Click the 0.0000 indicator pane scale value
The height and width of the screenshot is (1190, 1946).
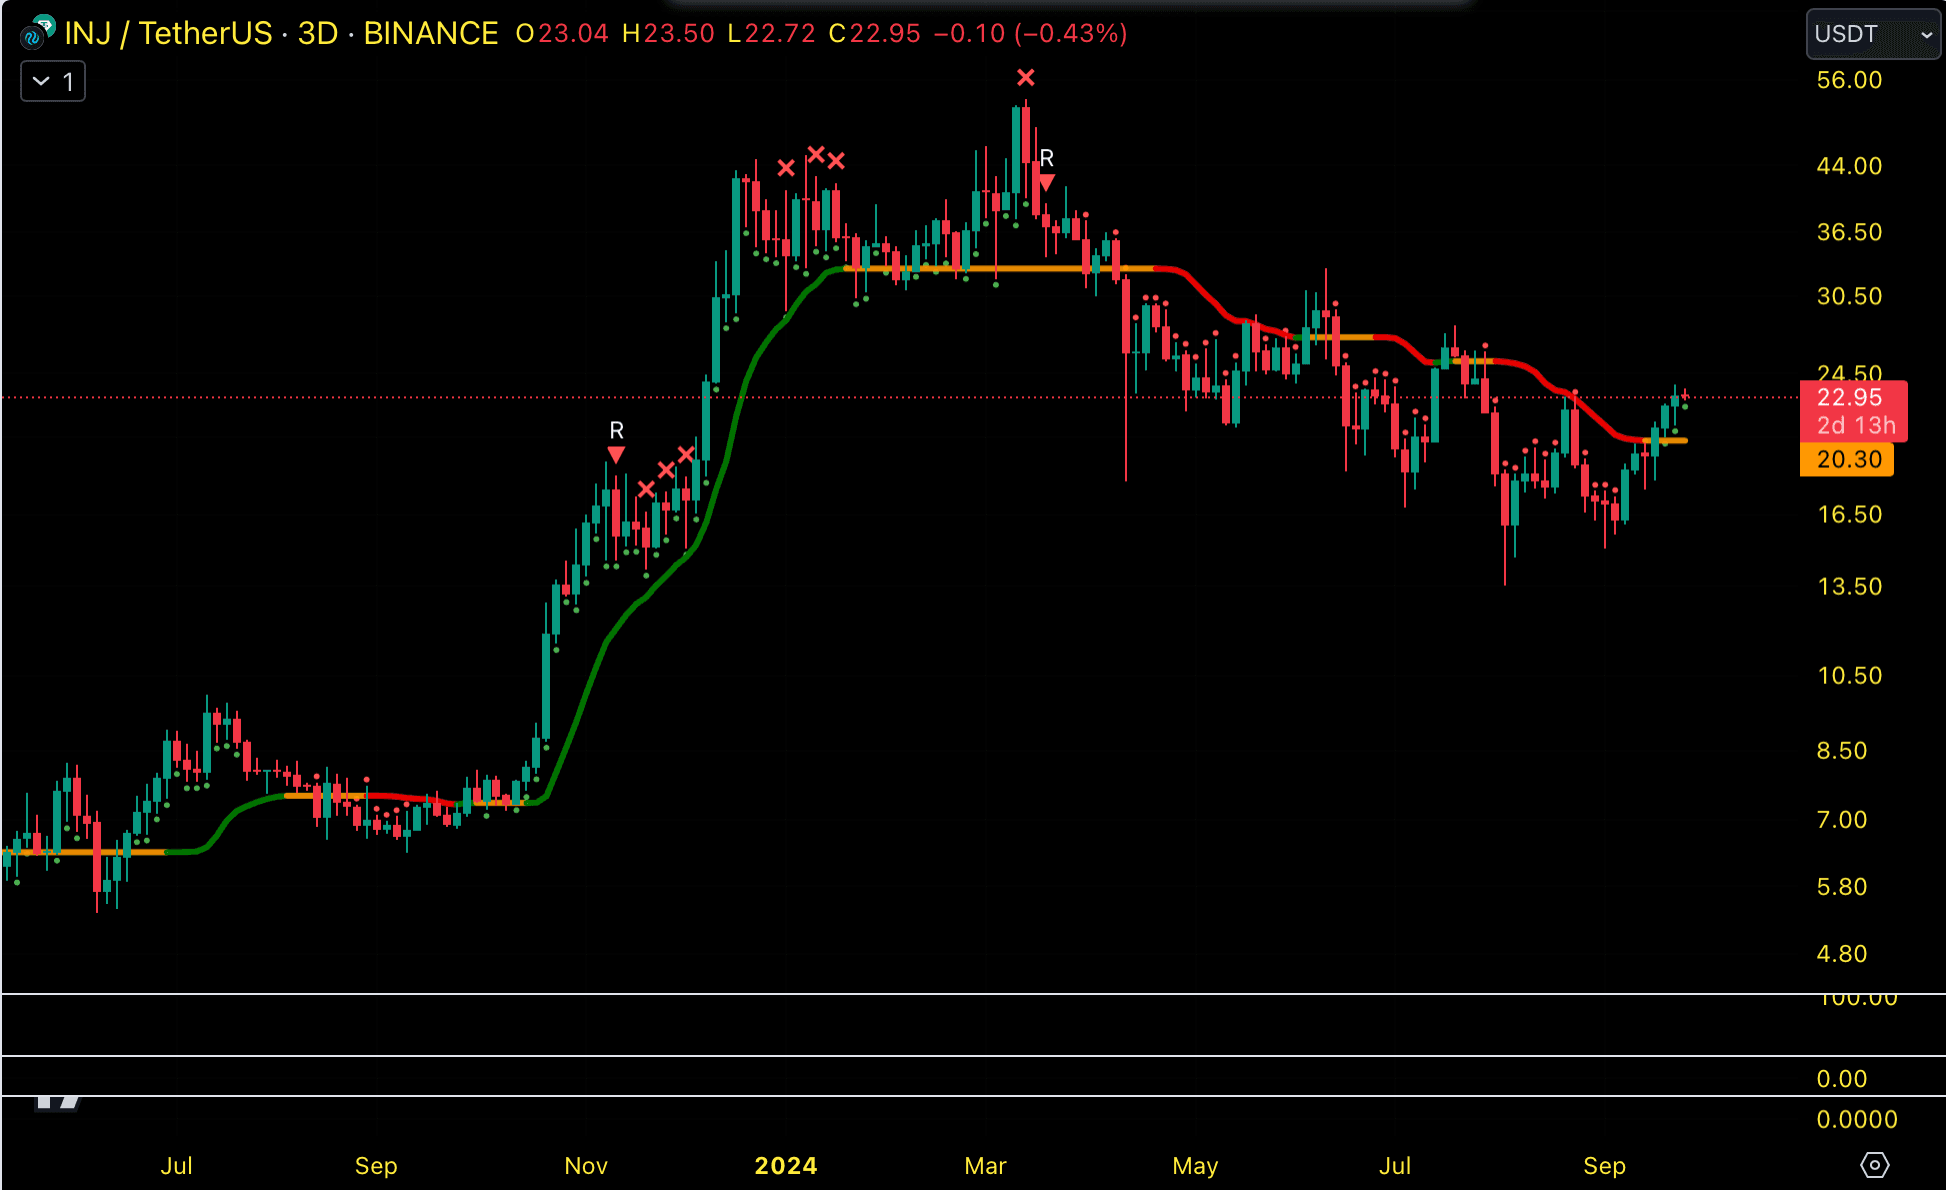[1857, 1120]
